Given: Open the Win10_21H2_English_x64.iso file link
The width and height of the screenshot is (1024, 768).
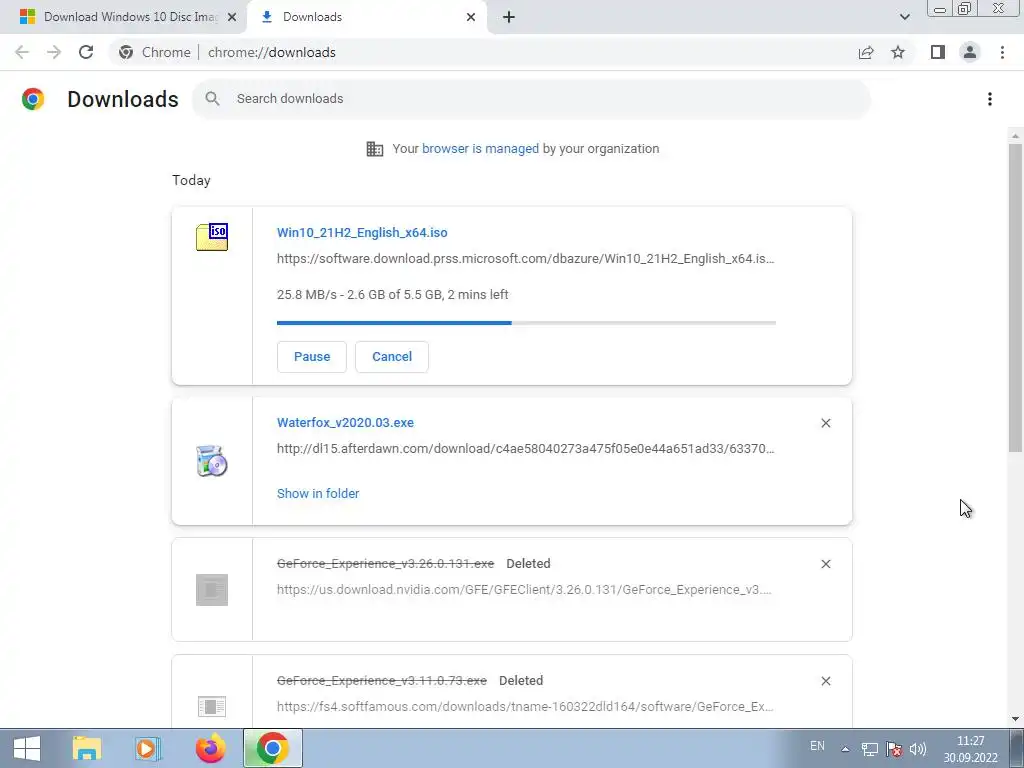Looking at the screenshot, I should point(362,232).
